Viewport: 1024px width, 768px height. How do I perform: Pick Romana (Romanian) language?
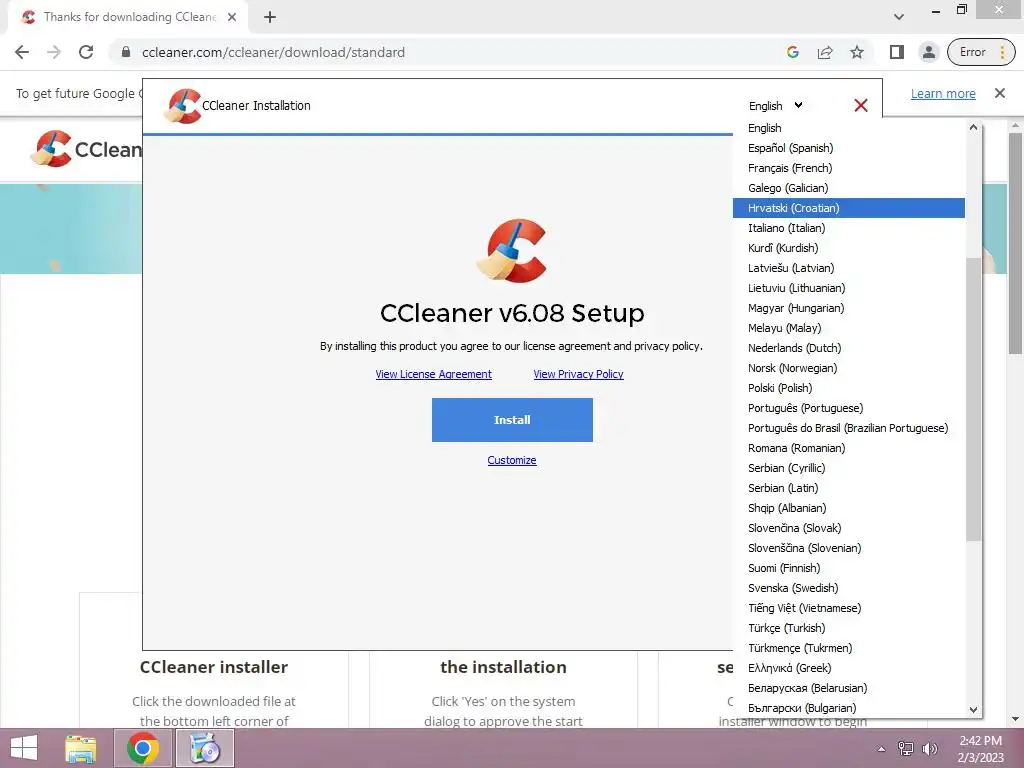click(x=848, y=448)
